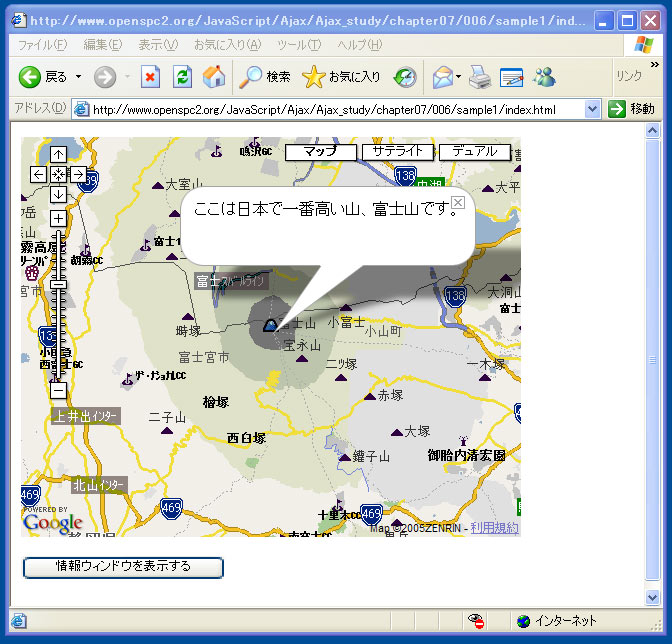Click the IE page icon in status bar
The width and height of the screenshot is (672, 644).
(x=18, y=620)
